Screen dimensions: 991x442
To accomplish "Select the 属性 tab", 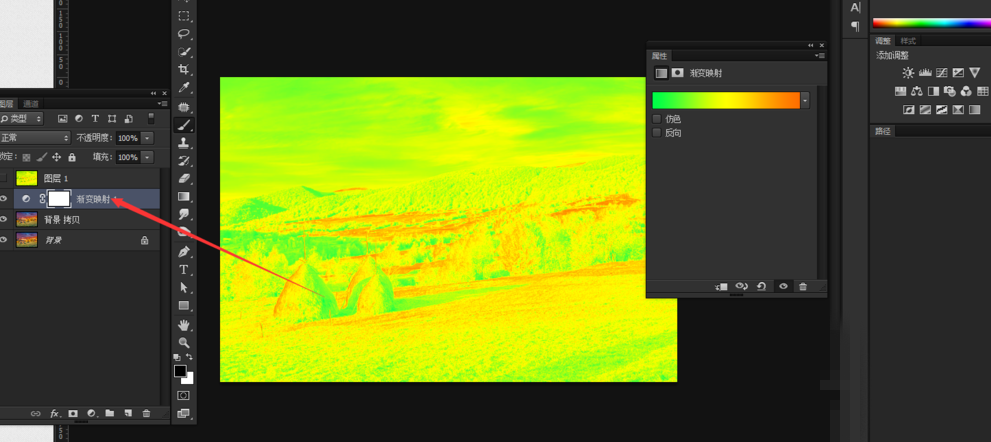I will click(x=659, y=56).
